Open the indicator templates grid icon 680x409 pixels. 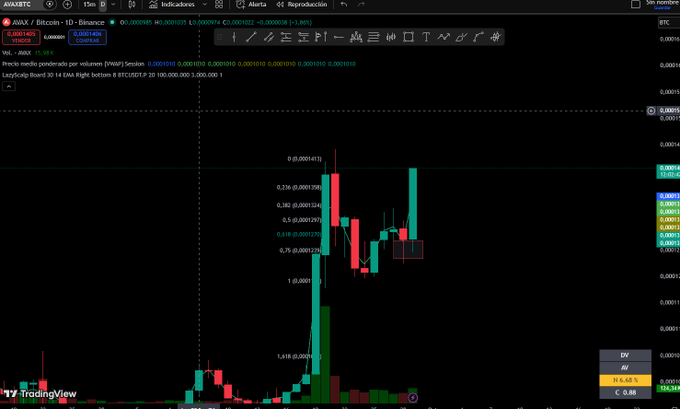pyautogui.click(x=219, y=4)
